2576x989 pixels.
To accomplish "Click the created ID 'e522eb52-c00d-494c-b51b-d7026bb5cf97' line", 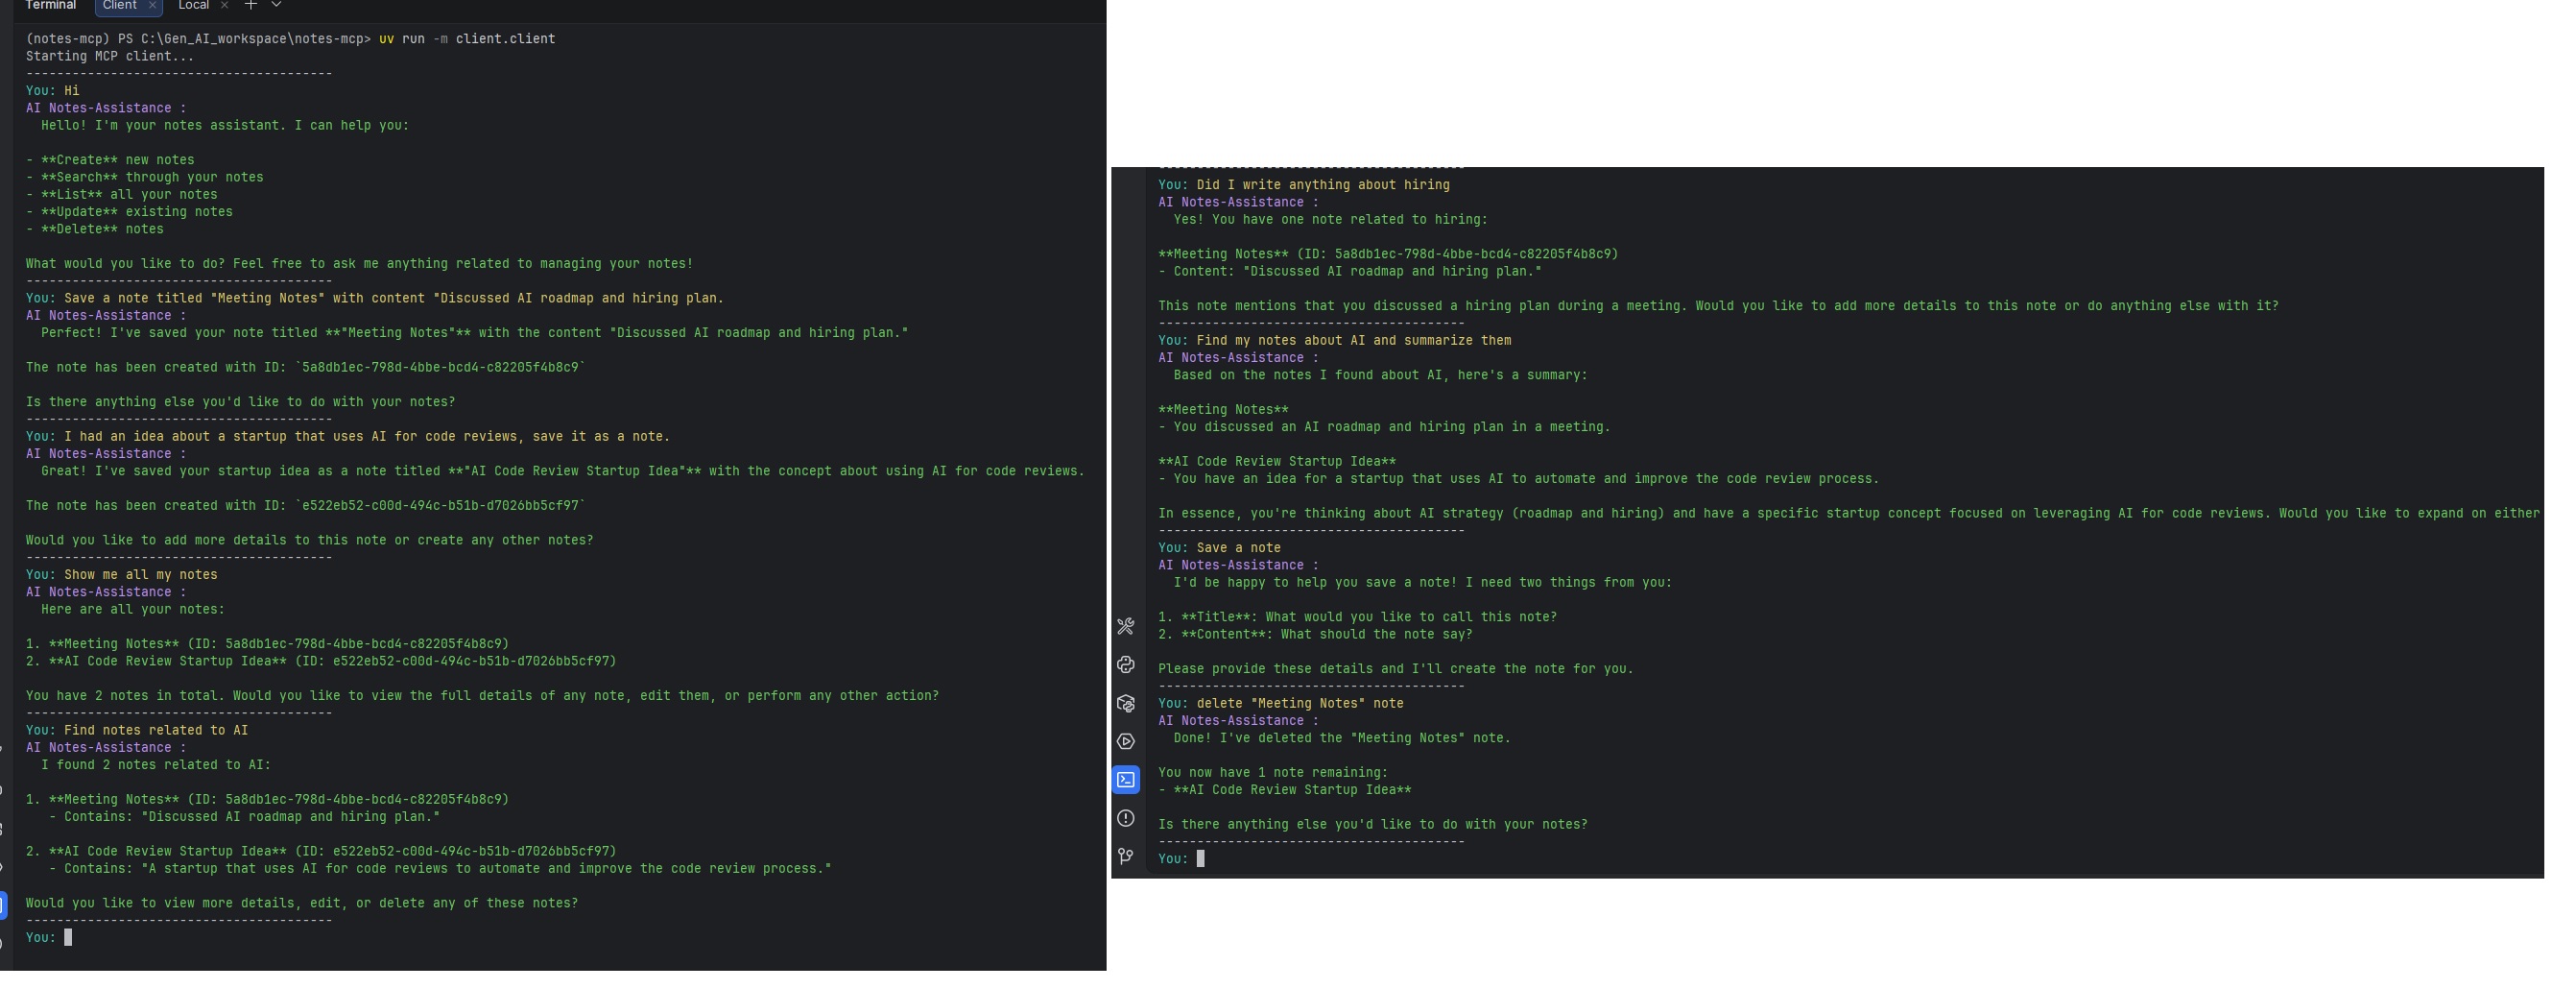I will 305,506.
